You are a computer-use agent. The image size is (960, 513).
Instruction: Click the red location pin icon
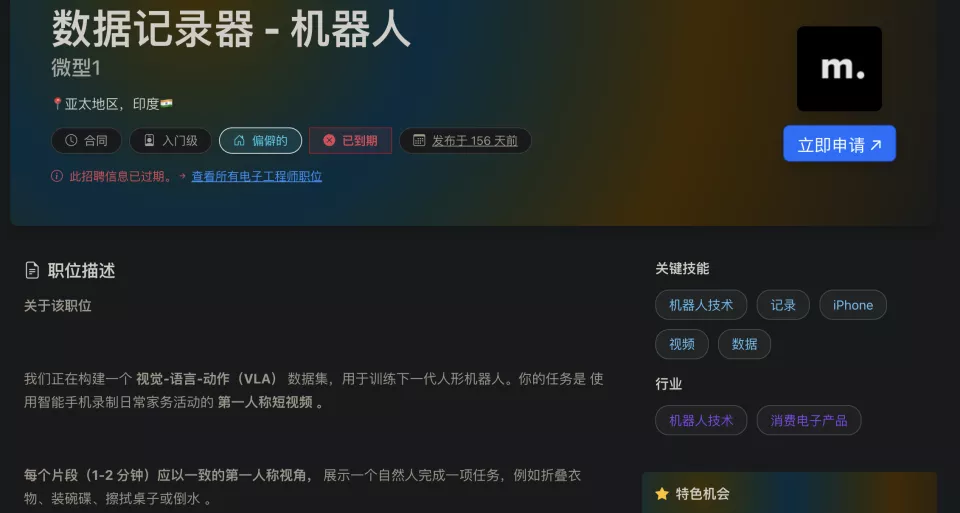pos(58,104)
